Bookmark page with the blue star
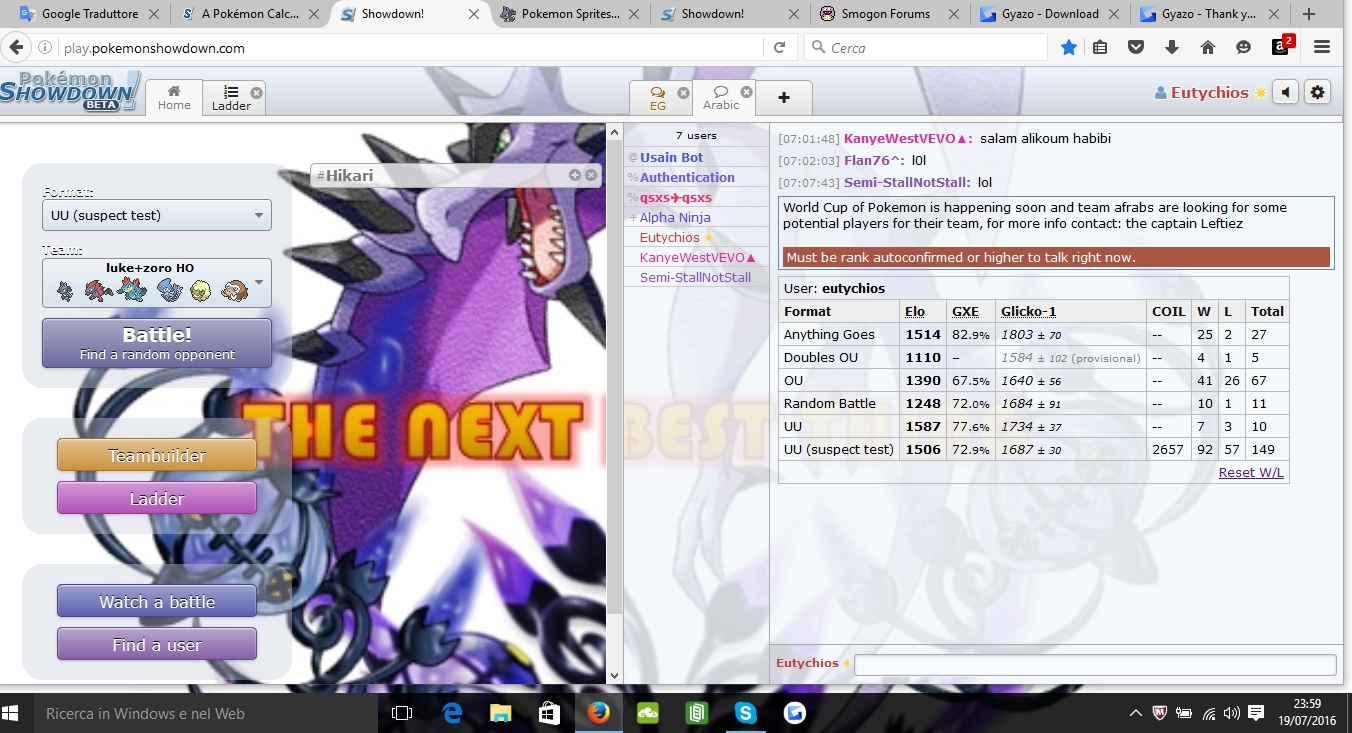 coord(1069,47)
